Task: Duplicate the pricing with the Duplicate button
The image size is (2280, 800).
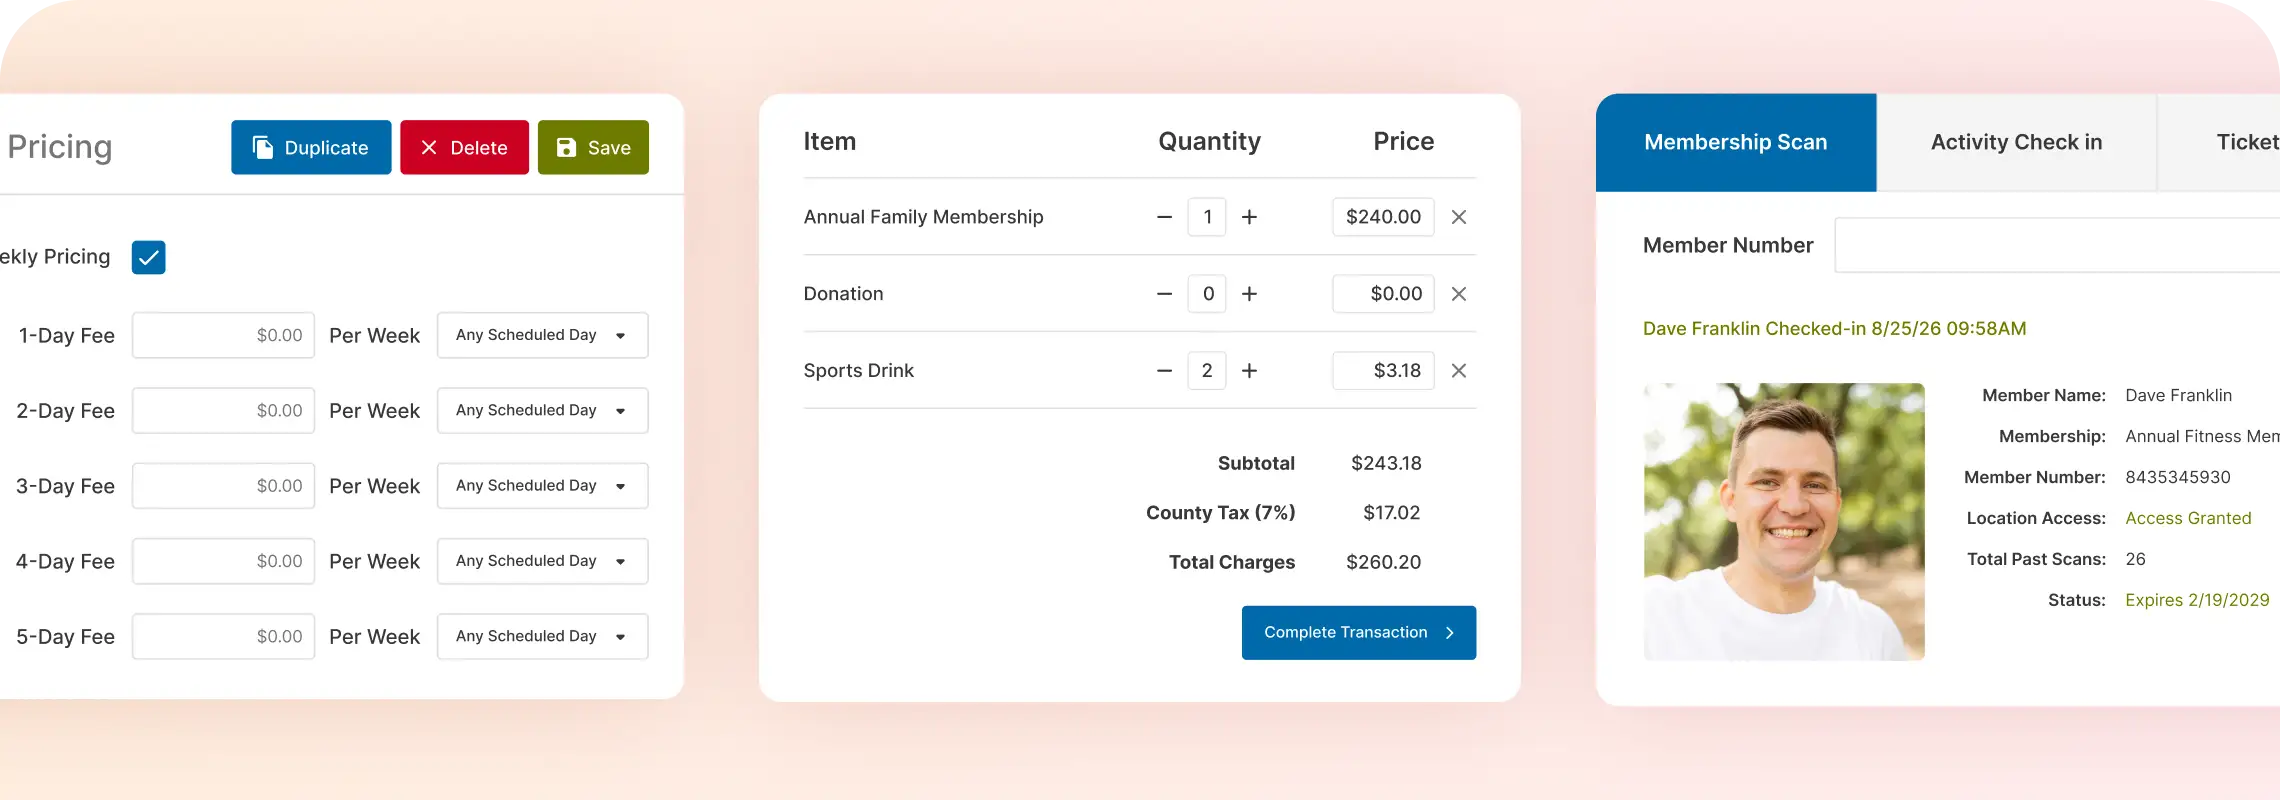Action: pyautogui.click(x=311, y=148)
